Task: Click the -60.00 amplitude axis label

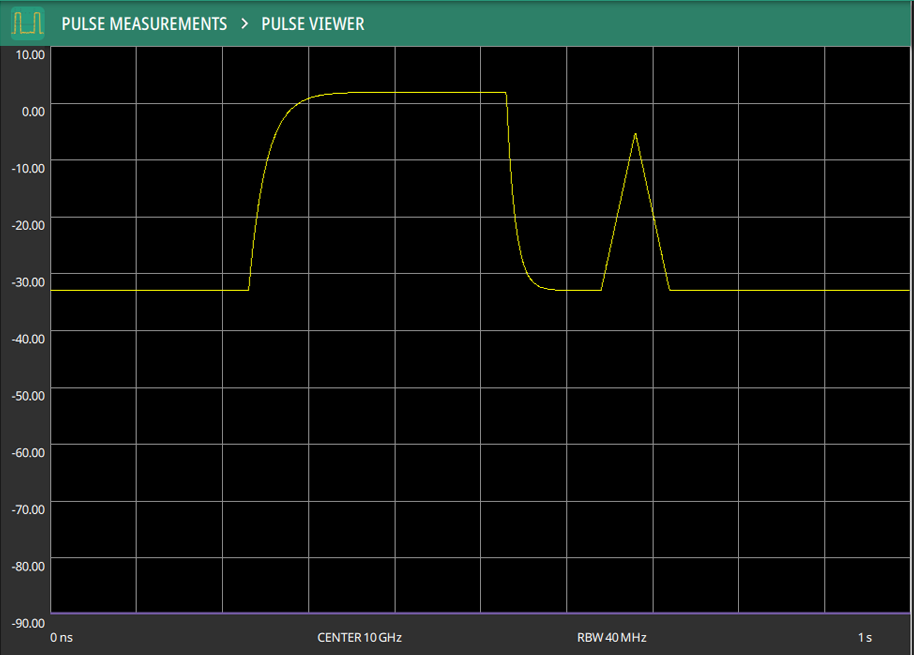Action: tap(28, 452)
